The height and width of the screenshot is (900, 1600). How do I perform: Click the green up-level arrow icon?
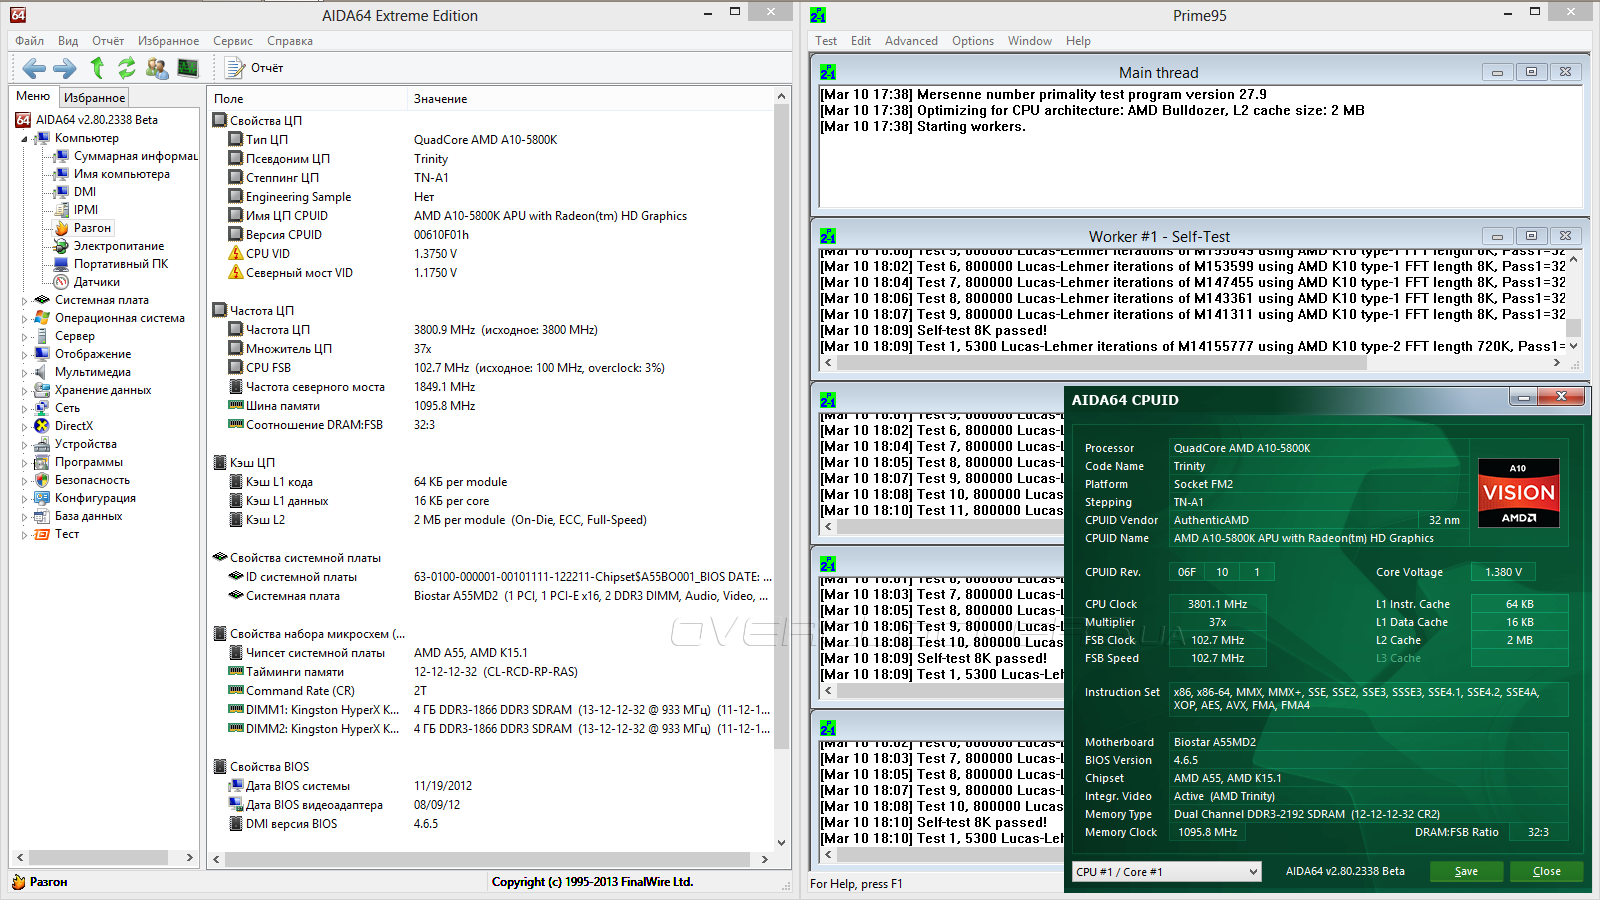[97, 68]
